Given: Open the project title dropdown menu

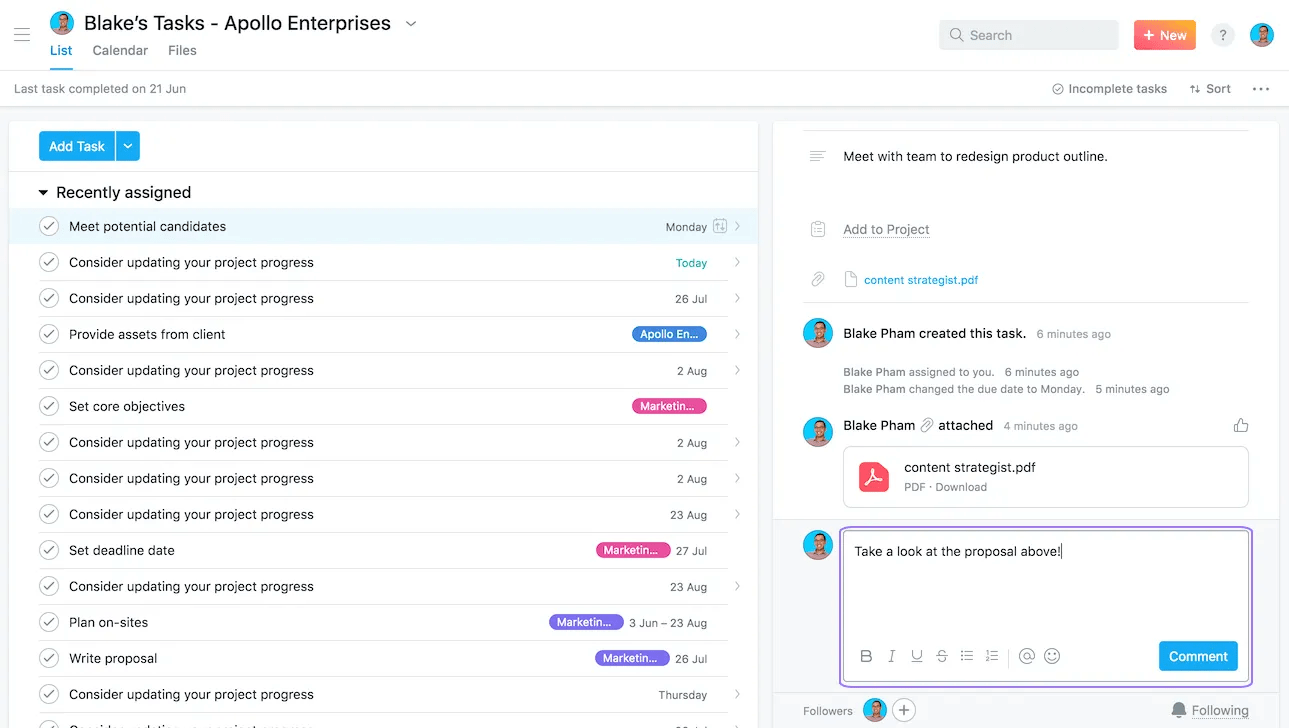Looking at the screenshot, I should 410,22.
